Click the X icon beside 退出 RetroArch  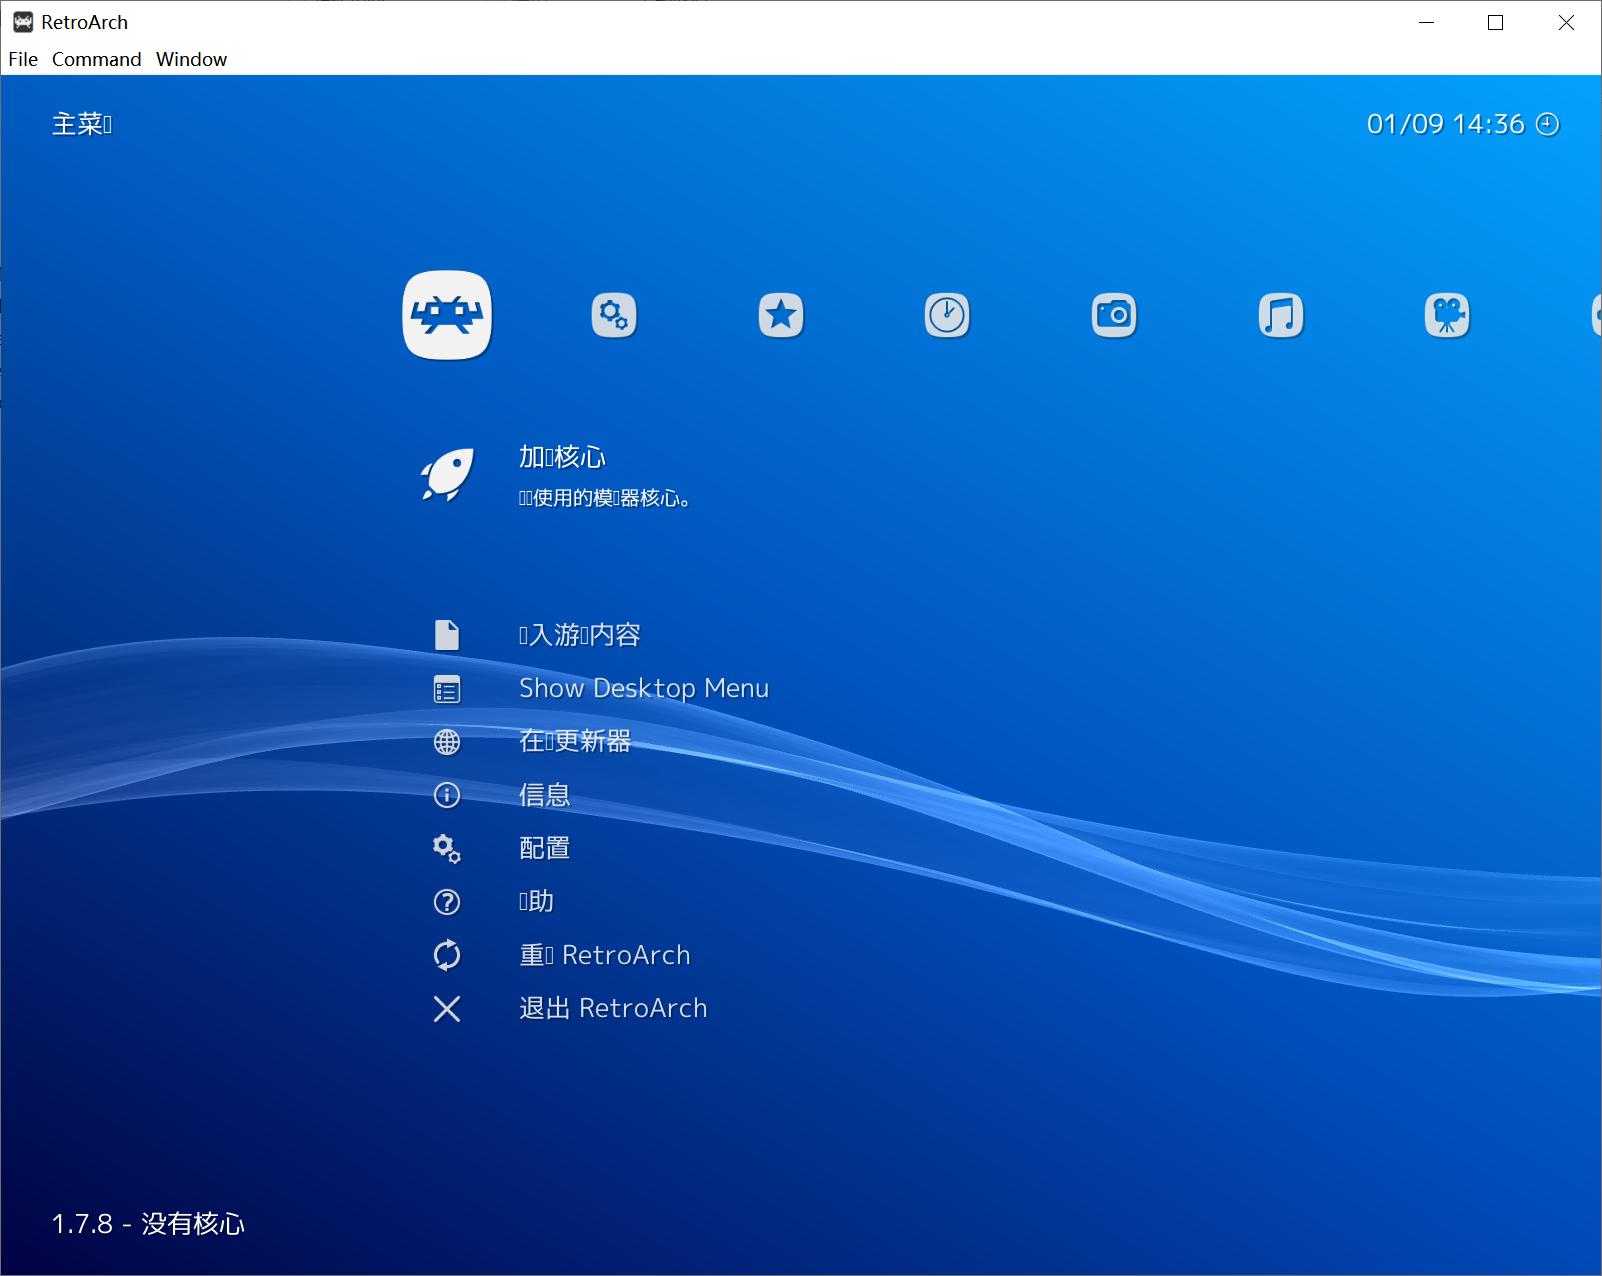tap(447, 1008)
